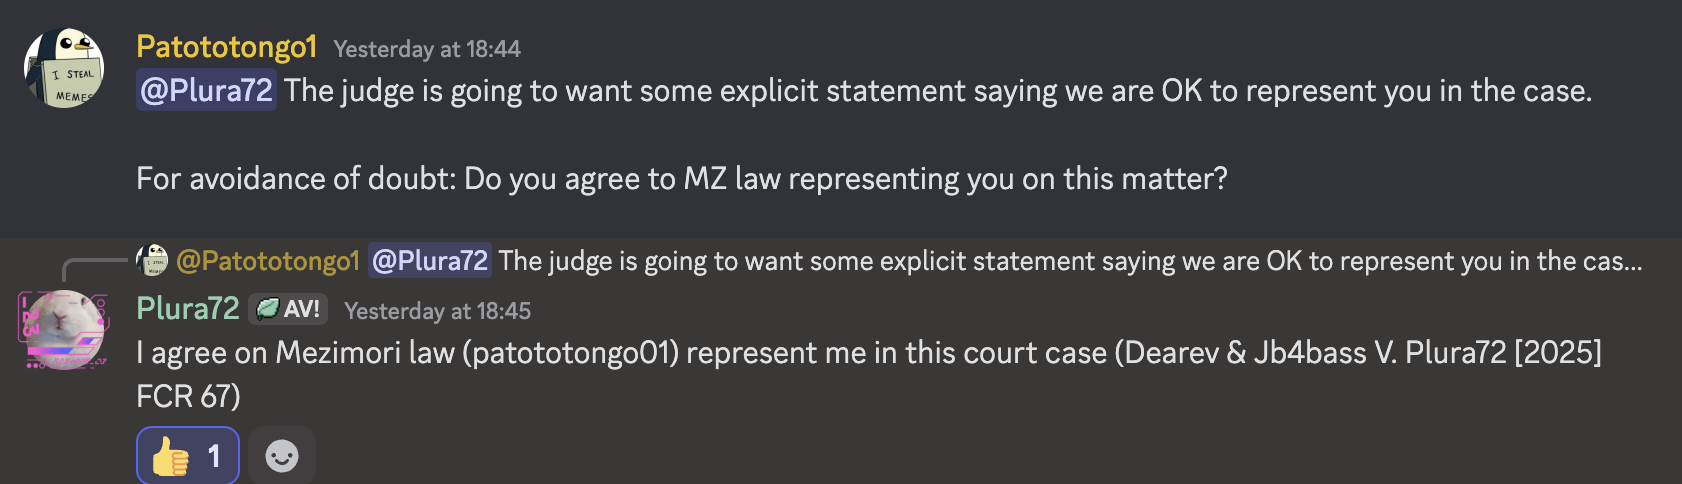Open the add reaction smiley picker
1682x484 pixels.
pos(282,457)
